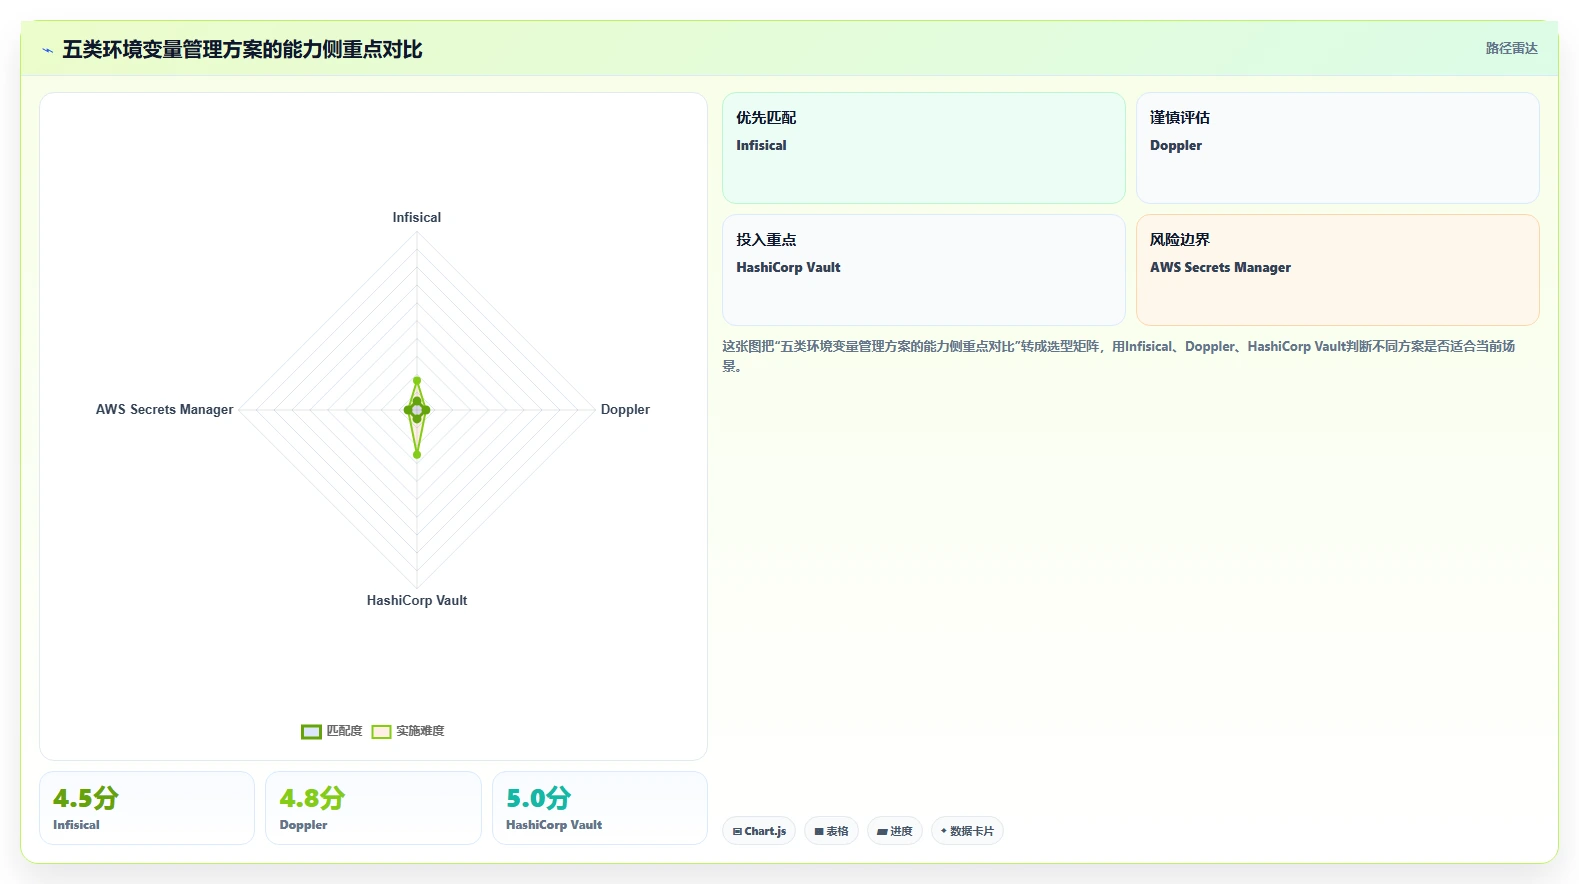The image size is (1579, 884).
Task: Click the header icon beside the title
Action: click(47, 50)
